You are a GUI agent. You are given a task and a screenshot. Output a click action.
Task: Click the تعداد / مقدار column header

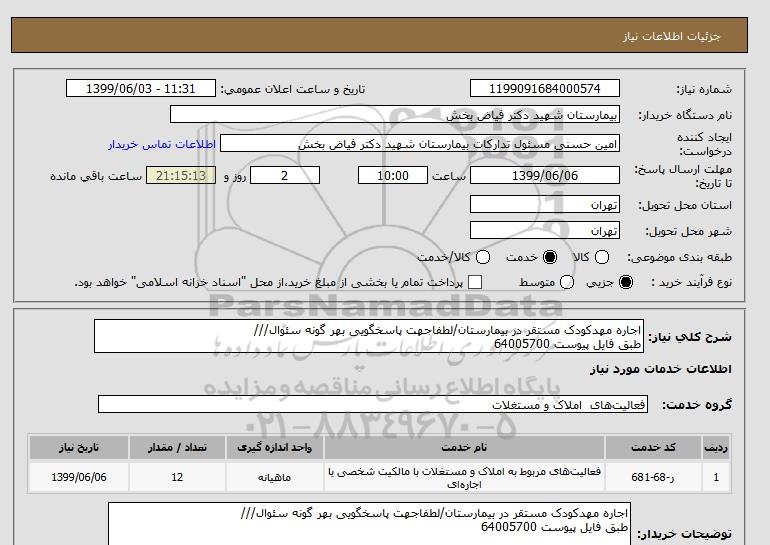coord(177,447)
